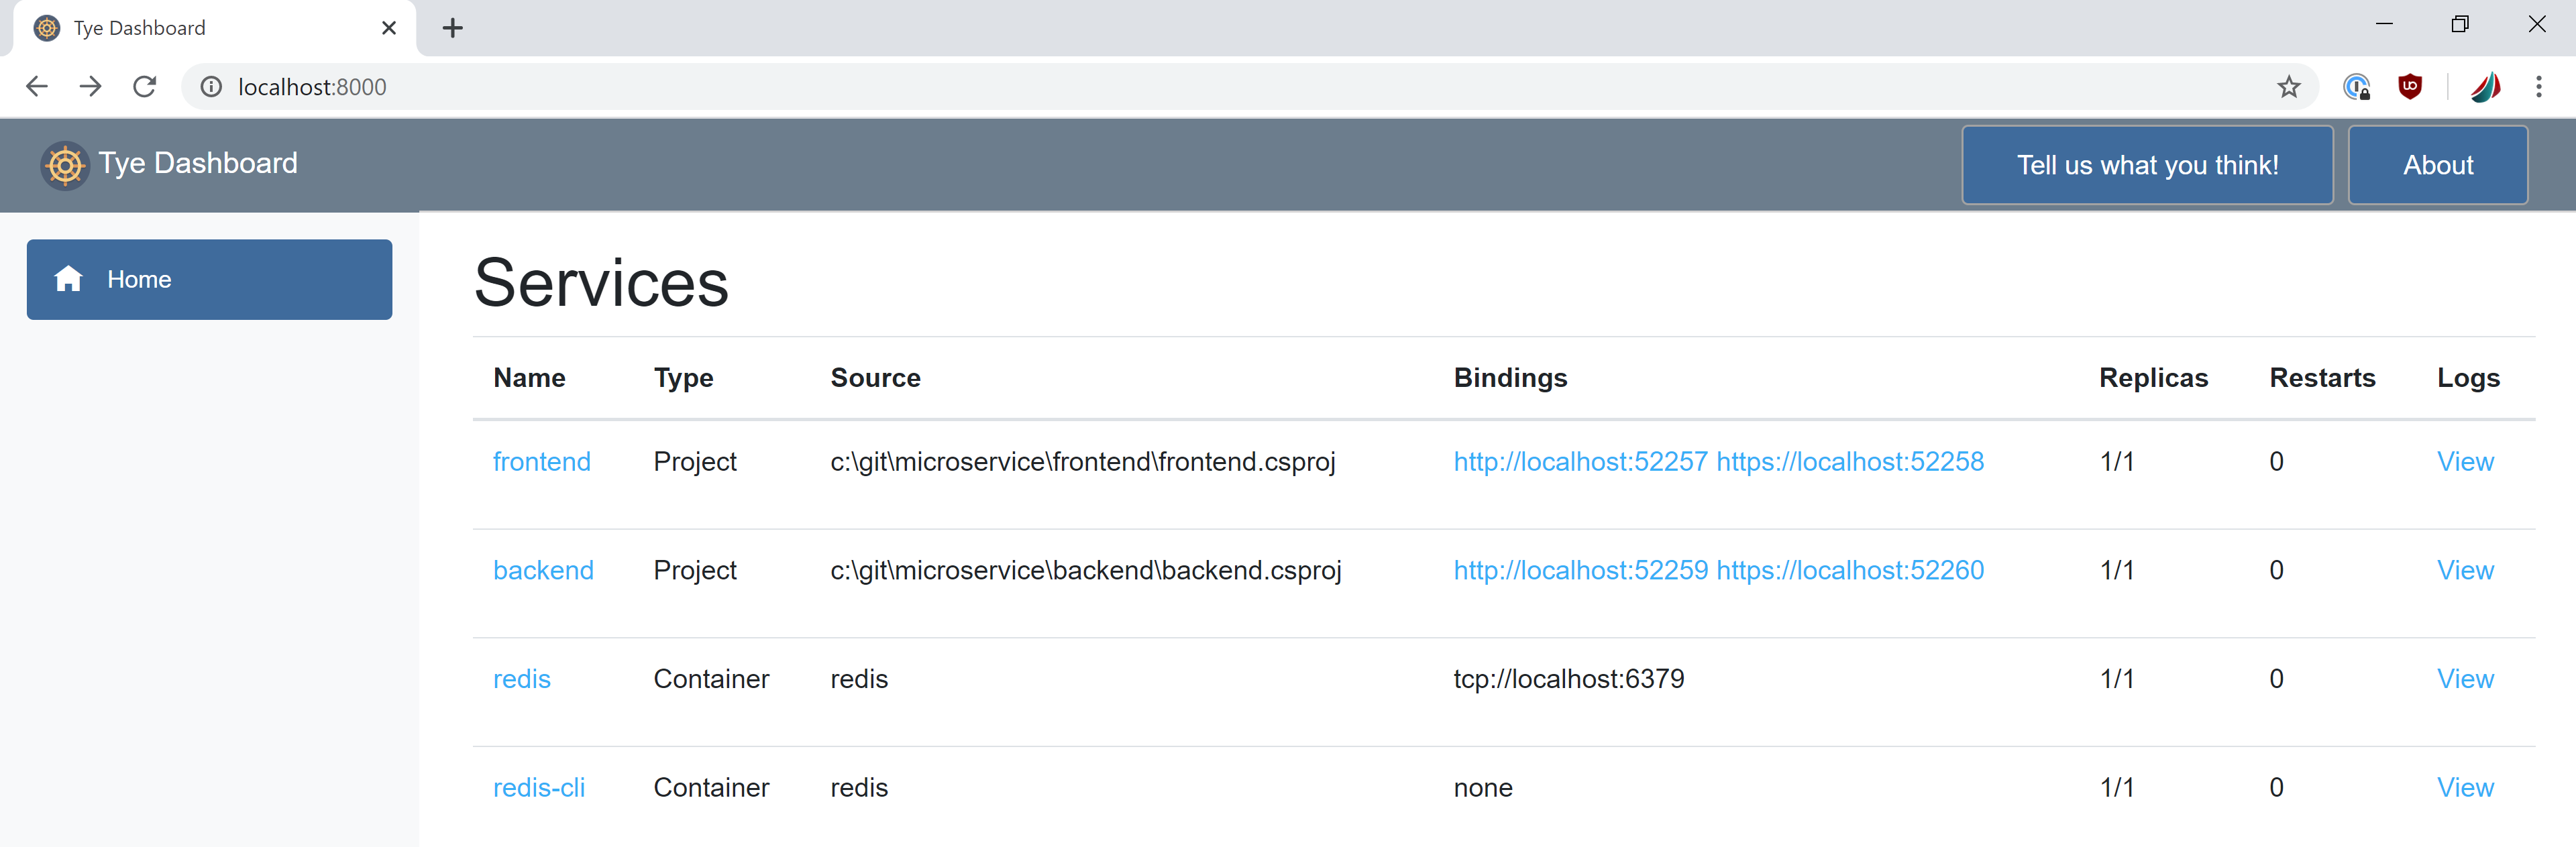Open the redis service link
Screen dimensions: 2576x847
[x=521, y=679]
